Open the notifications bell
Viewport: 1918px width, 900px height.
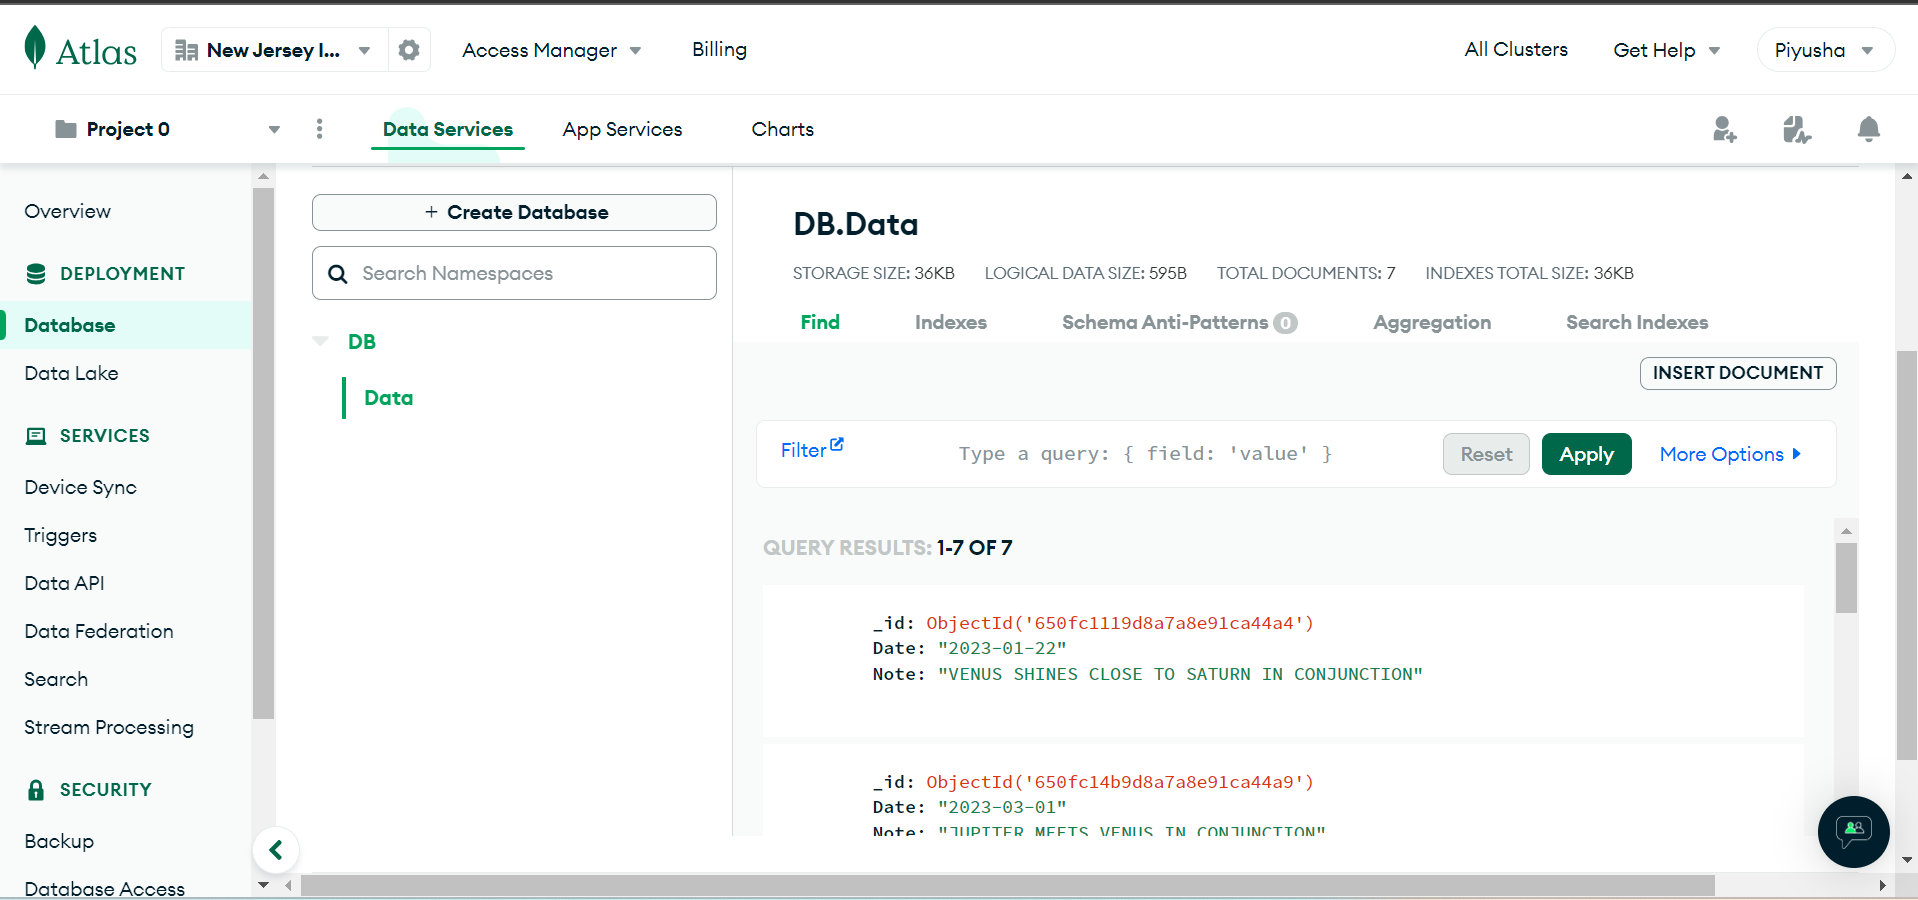[1868, 129]
